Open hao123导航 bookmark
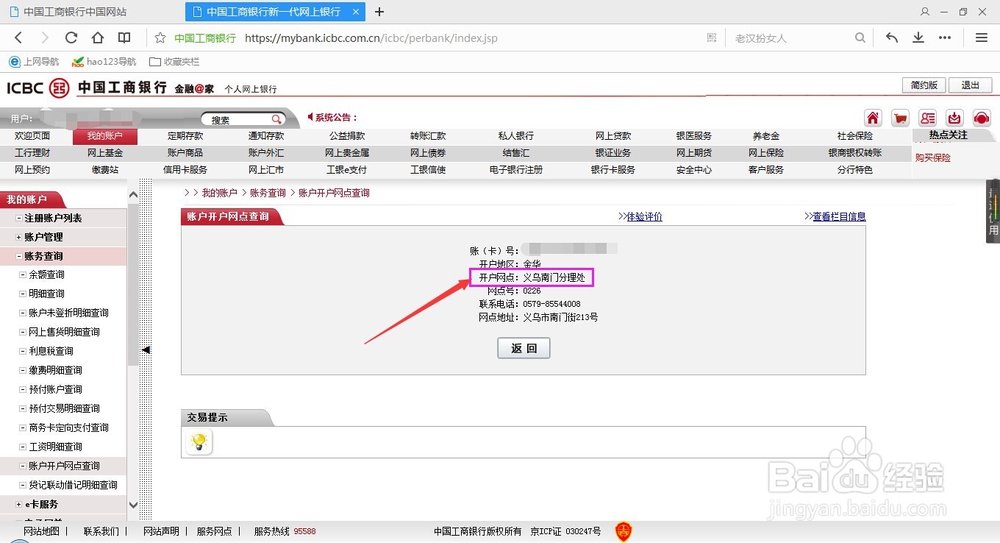Image resolution: width=1000 pixels, height=543 pixels. point(104,62)
